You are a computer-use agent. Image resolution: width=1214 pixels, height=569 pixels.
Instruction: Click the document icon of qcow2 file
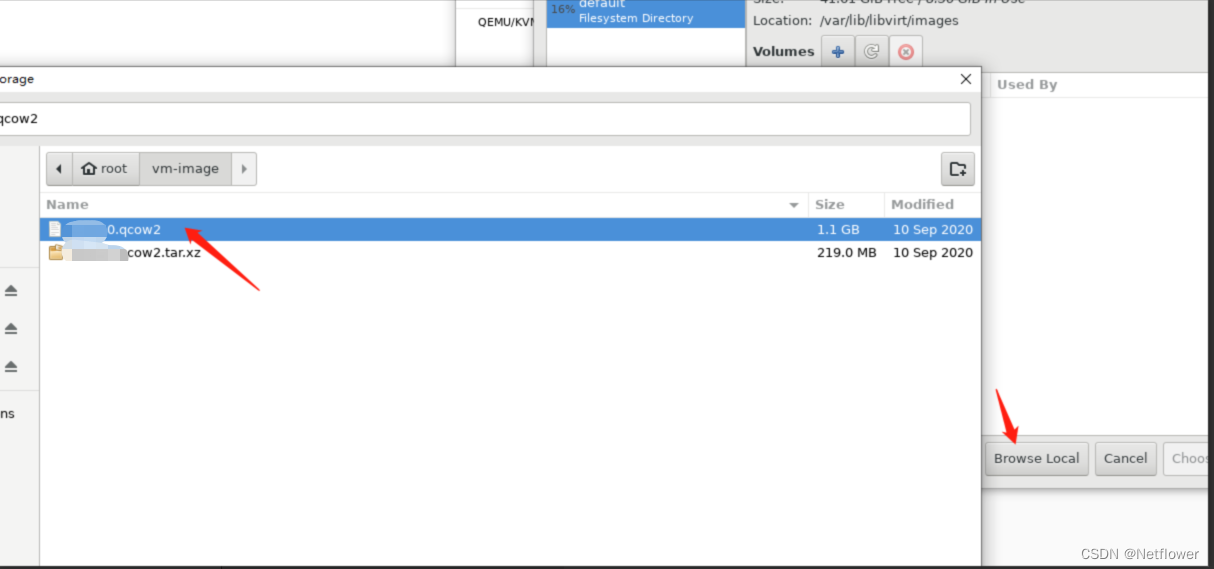(x=55, y=229)
